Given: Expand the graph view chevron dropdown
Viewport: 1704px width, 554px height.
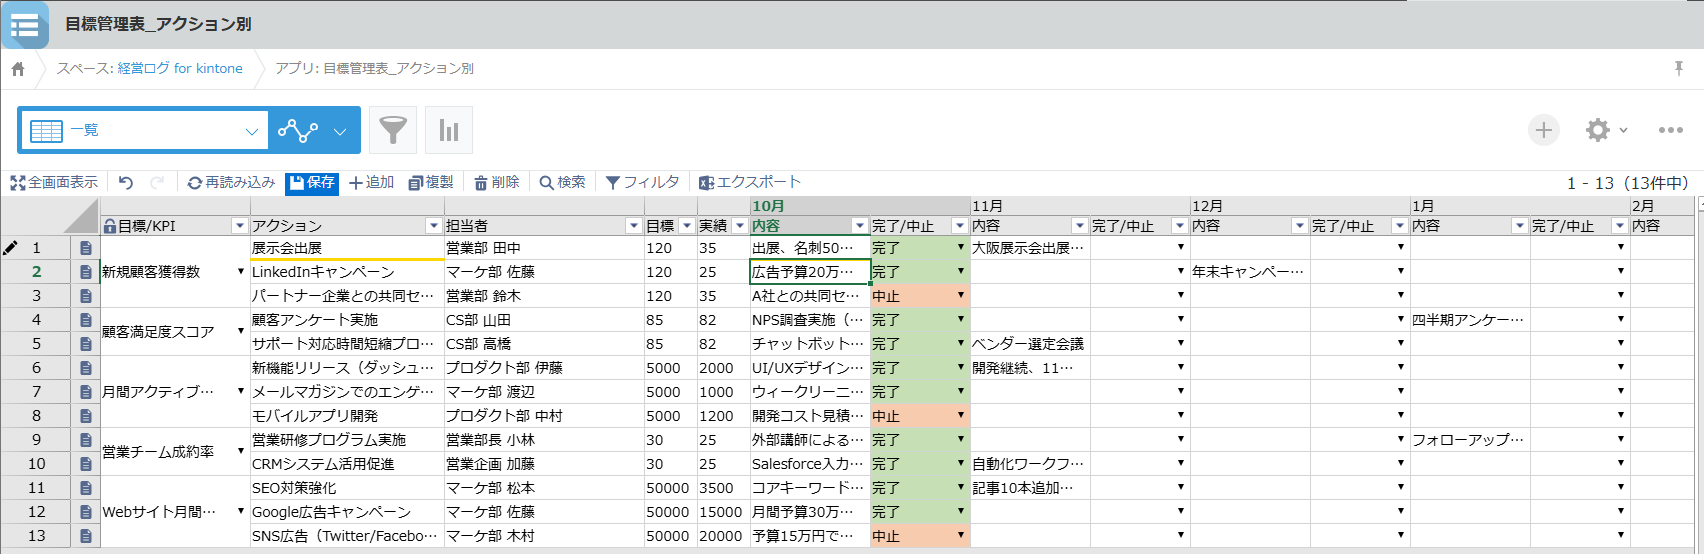Looking at the screenshot, I should (340, 131).
